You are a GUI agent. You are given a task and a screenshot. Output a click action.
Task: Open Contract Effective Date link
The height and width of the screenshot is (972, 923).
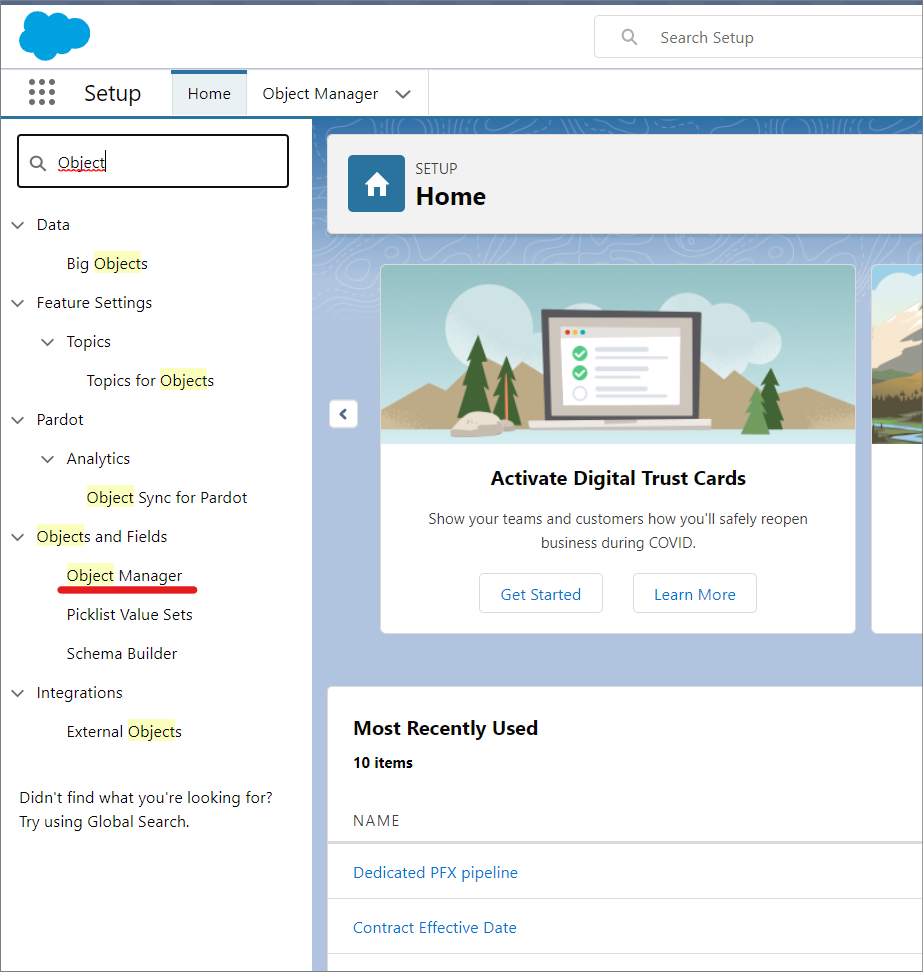click(x=435, y=927)
